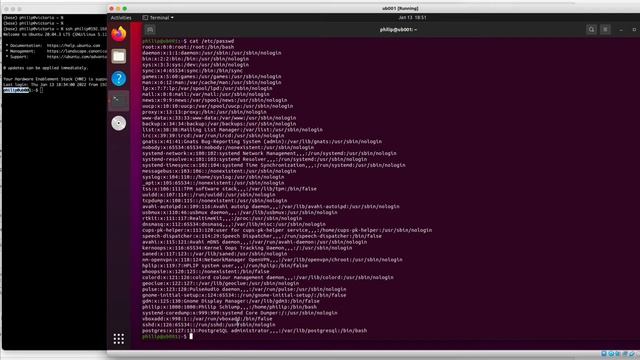The image size is (640, 360).
Task: Click the Documentation help.ubuntu.com line in left terminal
Action: [53, 46]
